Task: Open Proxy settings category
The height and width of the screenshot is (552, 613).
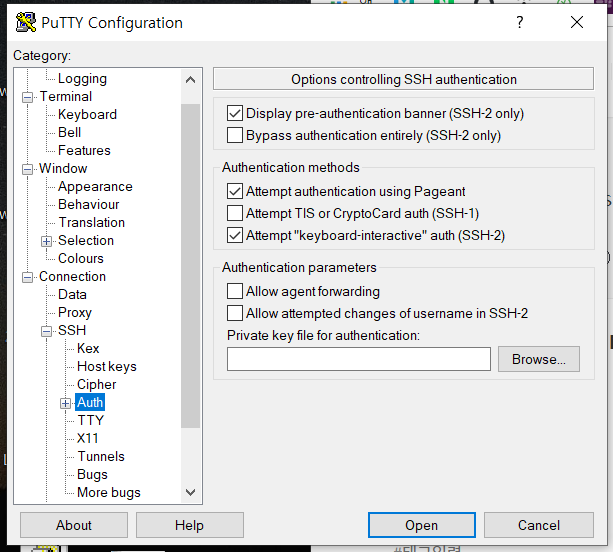Action: [75, 312]
